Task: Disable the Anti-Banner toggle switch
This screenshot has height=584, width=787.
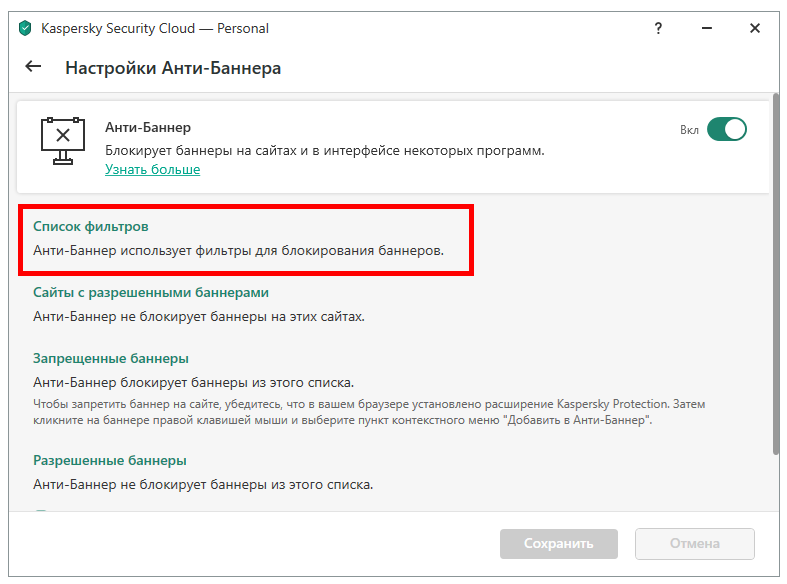Action: click(x=726, y=129)
